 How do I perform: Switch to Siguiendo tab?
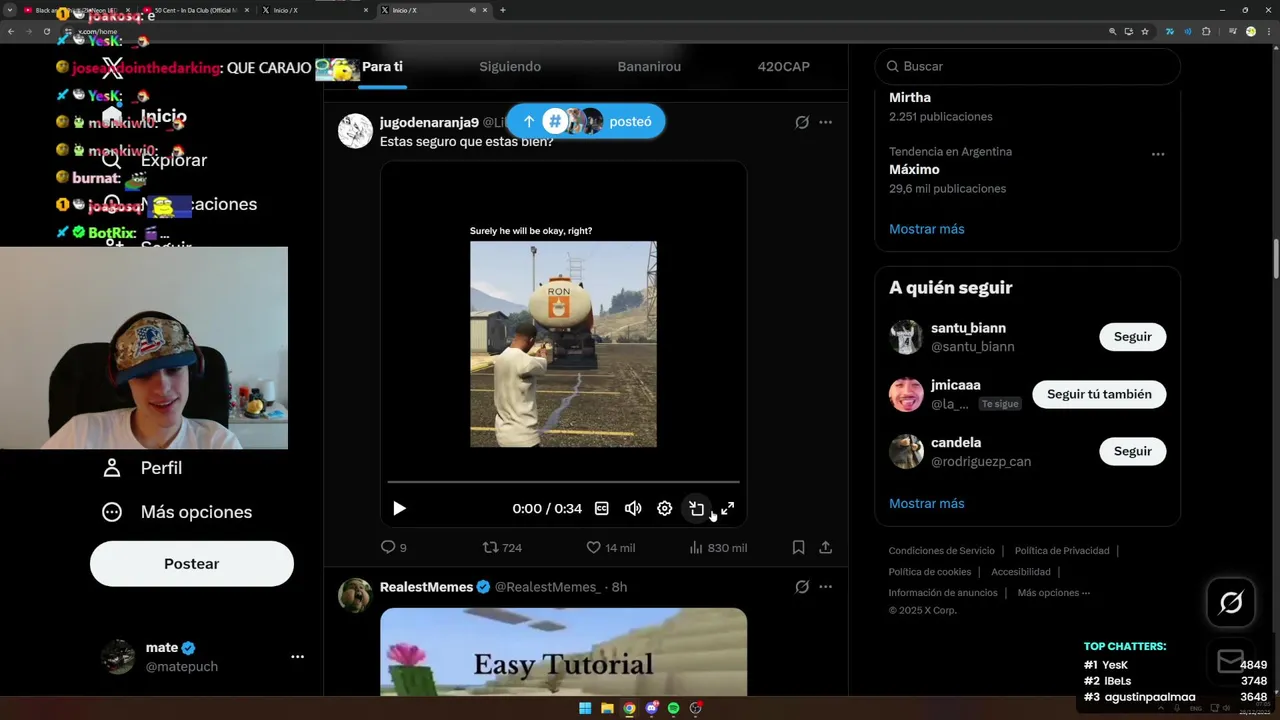510,67
